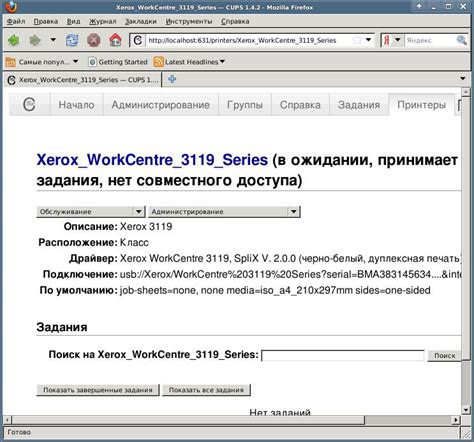The image size is (474, 442).
Task: Open the Правка menu
Action: pos(46,21)
